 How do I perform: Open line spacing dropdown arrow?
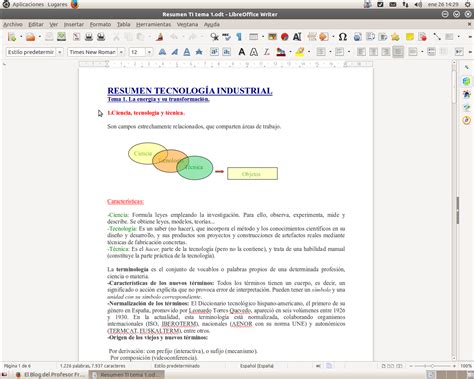pyautogui.click(x=422, y=52)
